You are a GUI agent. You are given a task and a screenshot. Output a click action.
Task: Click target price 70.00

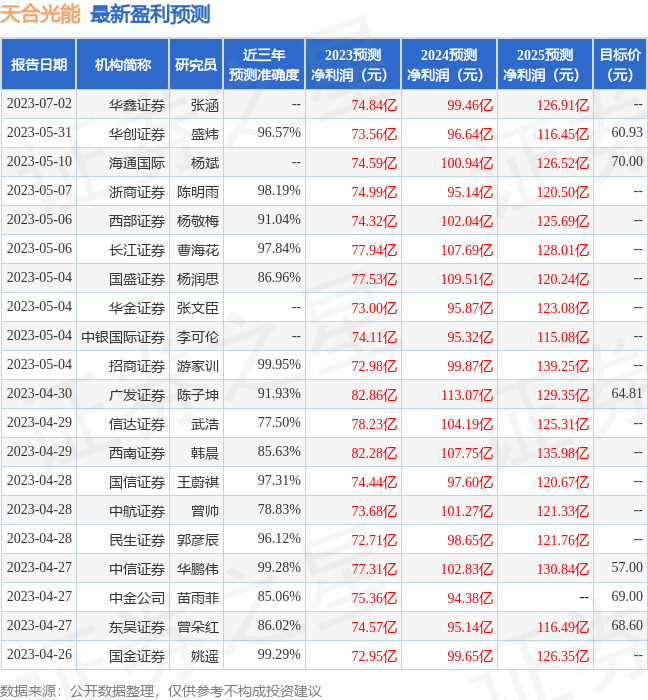click(x=627, y=162)
